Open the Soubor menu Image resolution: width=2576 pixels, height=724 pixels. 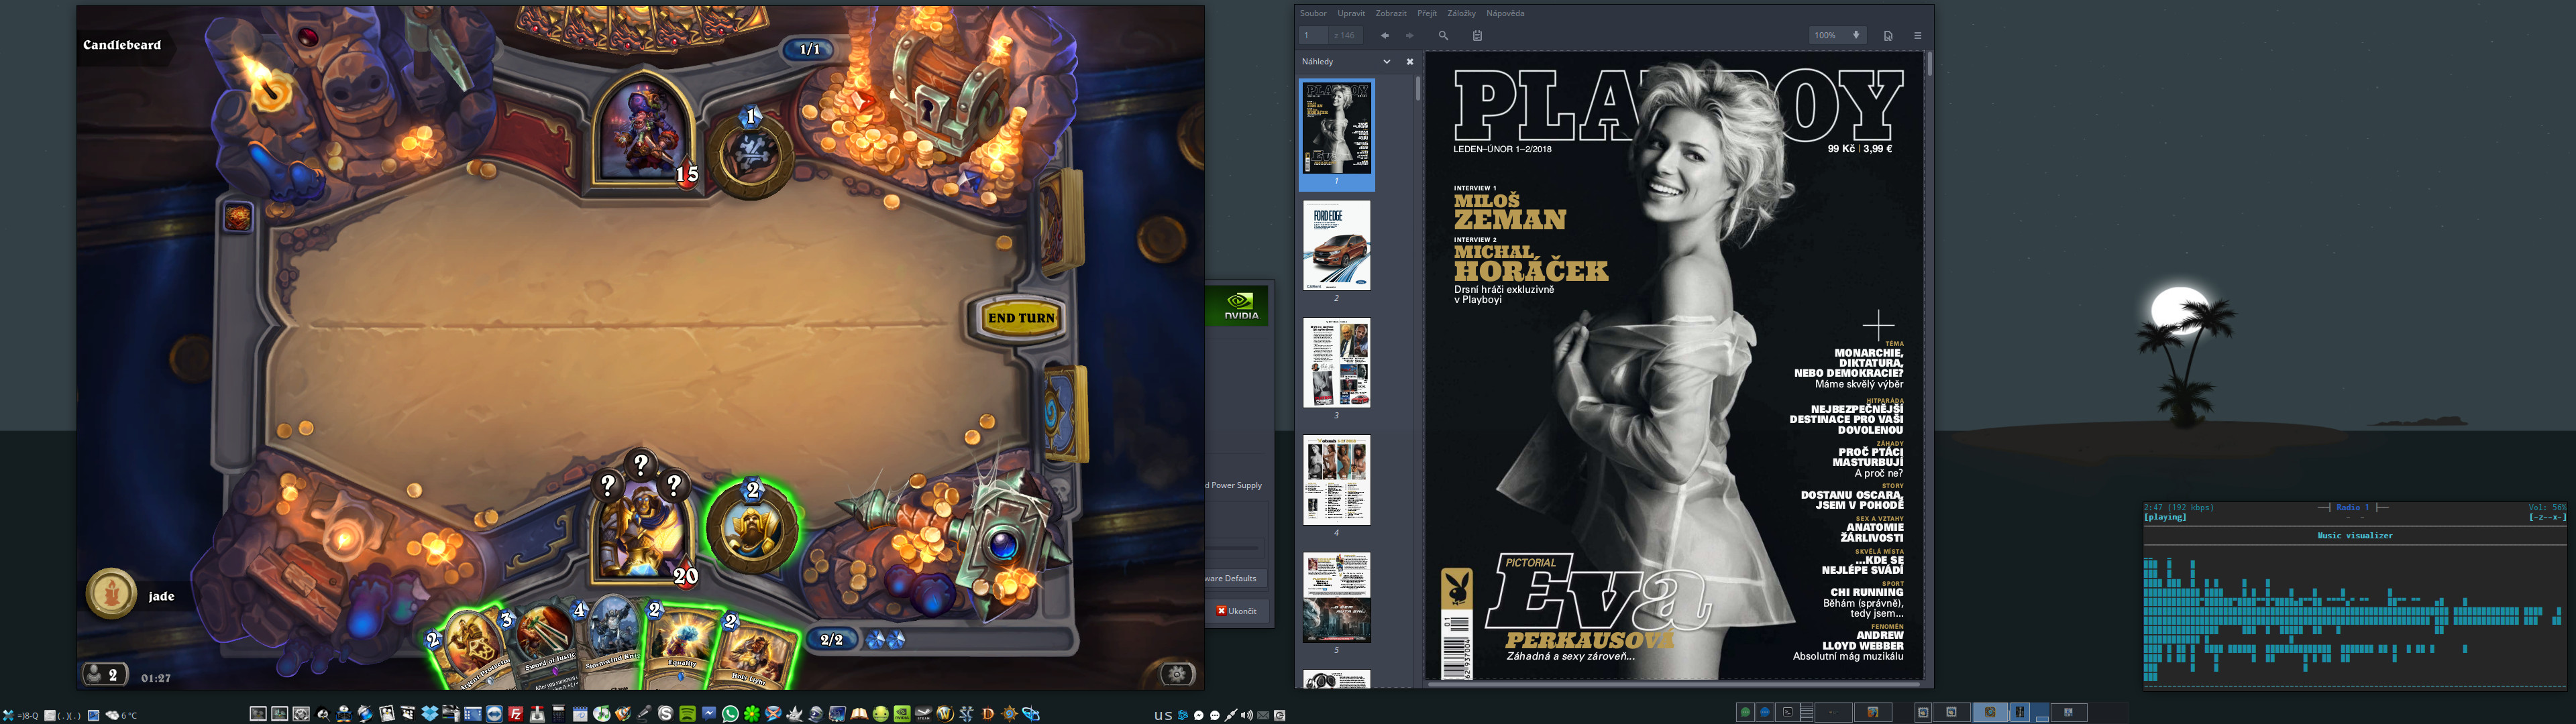[x=1313, y=13]
